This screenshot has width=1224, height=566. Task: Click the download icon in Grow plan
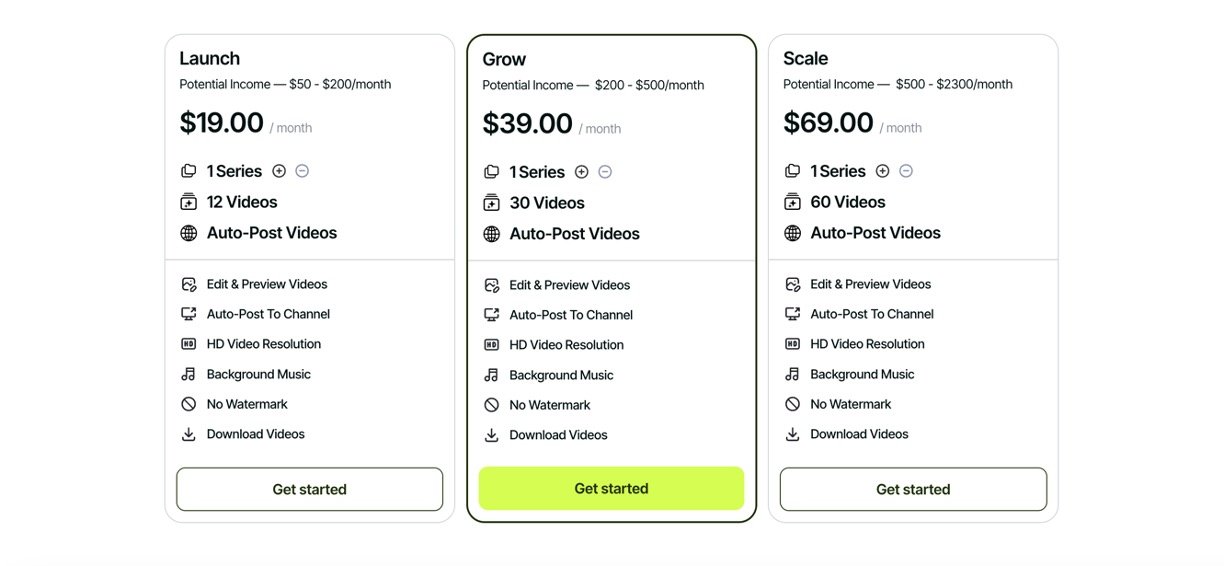pyautogui.click(x=491, y=435)
